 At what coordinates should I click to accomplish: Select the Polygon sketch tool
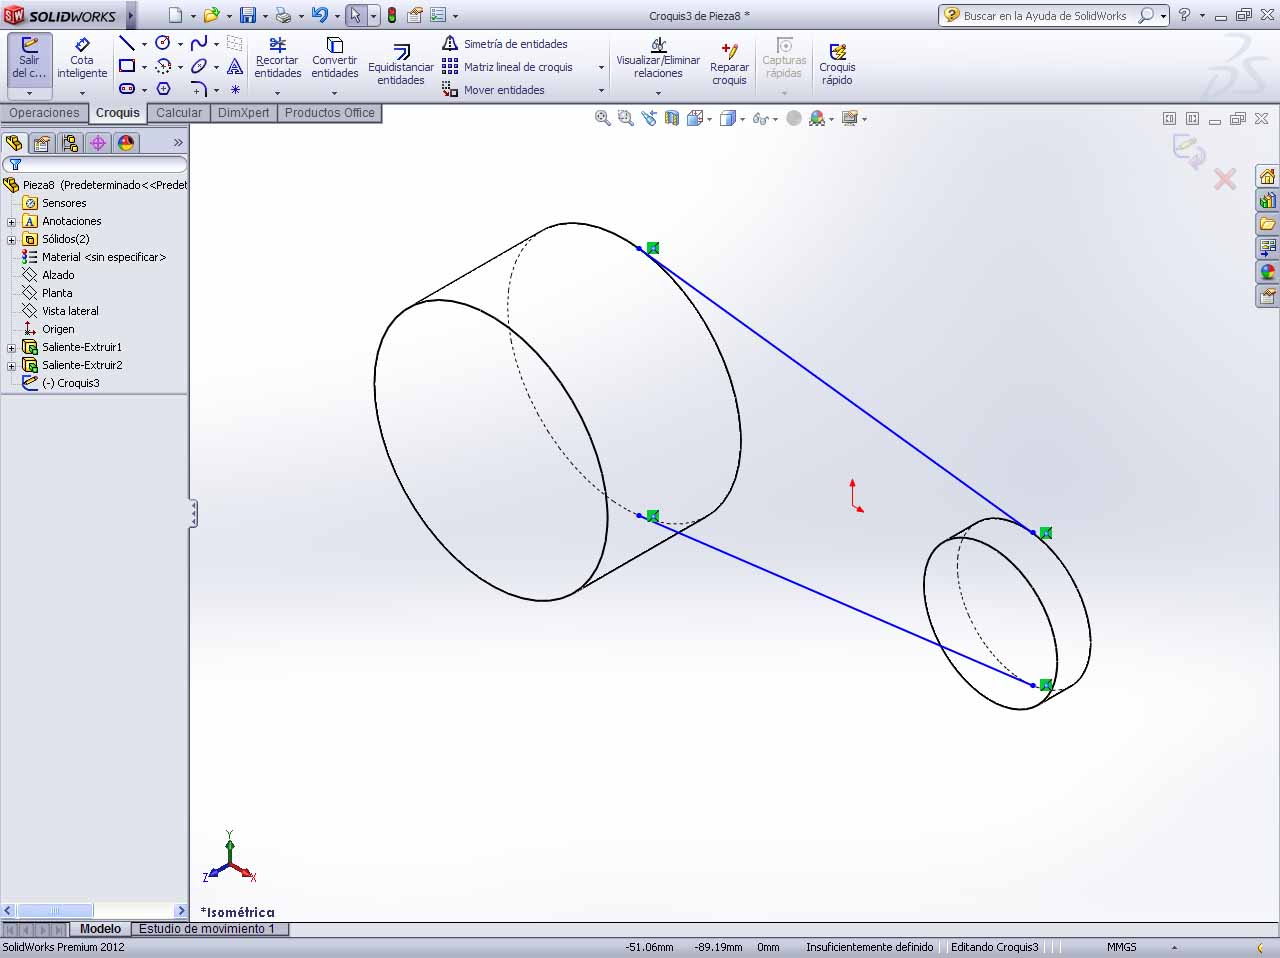pos(163,89)
